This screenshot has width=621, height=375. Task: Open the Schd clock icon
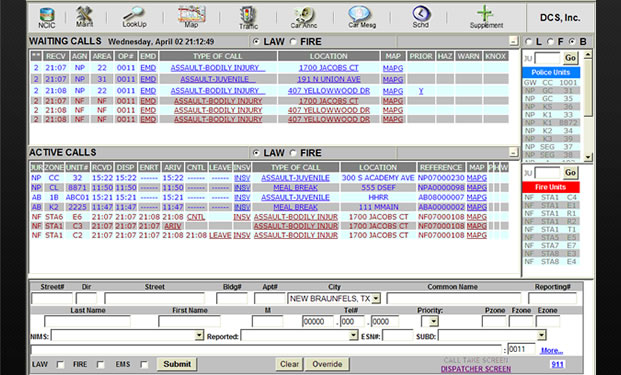(420, 17)
